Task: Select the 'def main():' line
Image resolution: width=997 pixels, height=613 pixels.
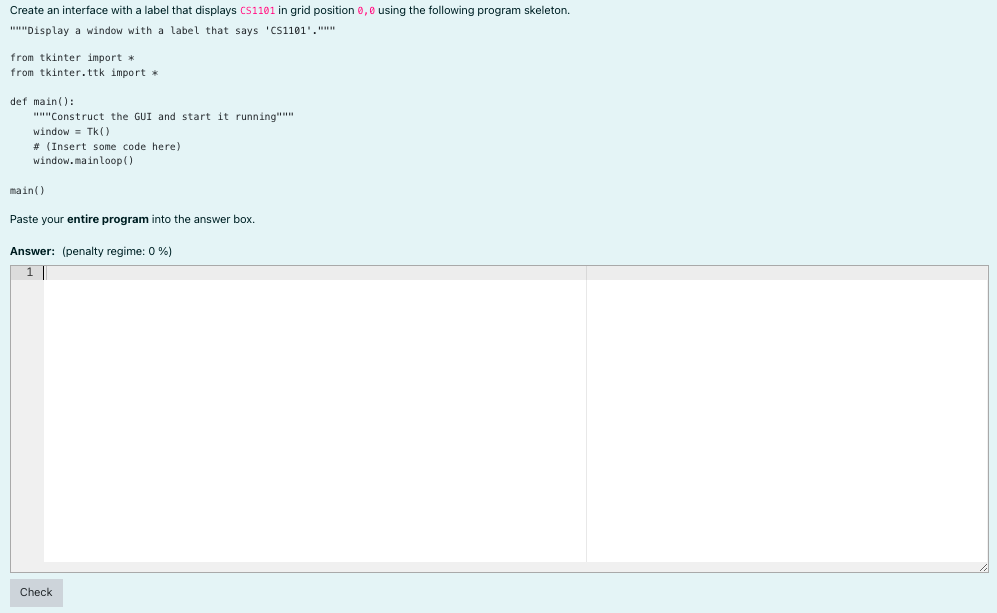Action: (x=41, y=101)
